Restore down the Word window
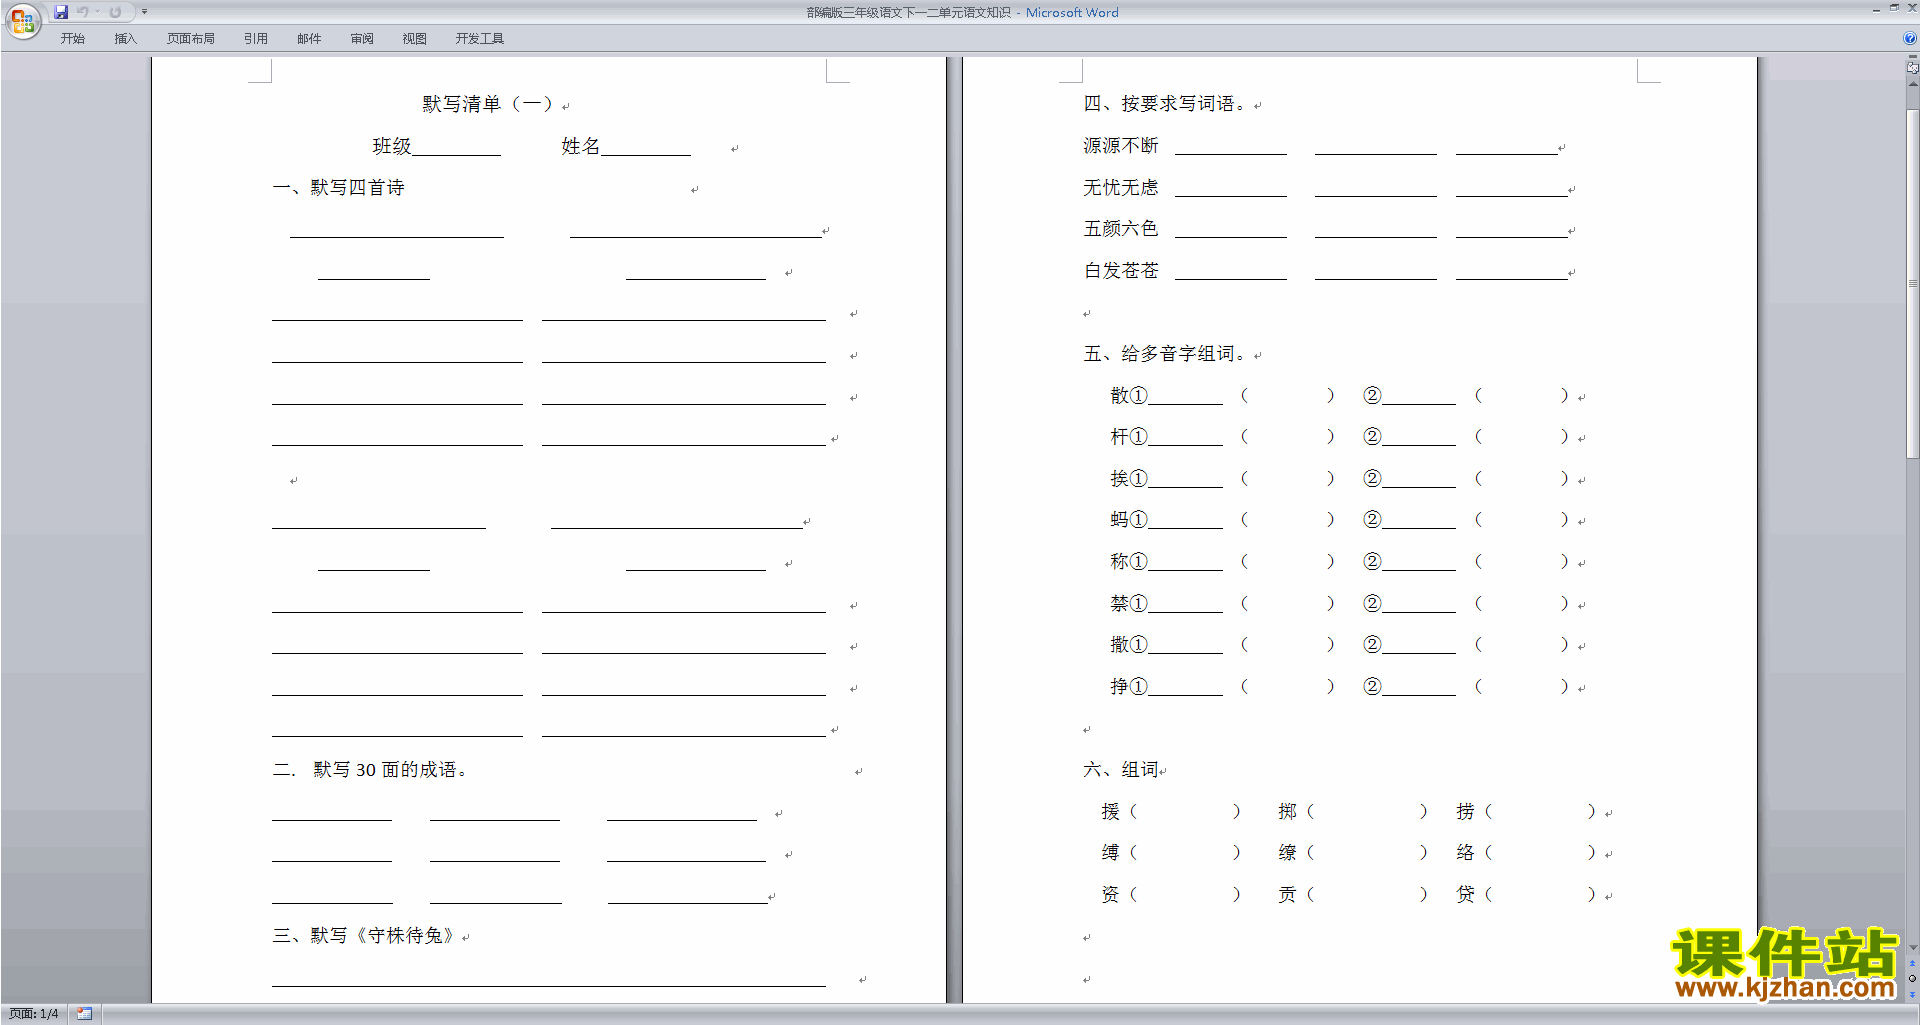Image resolution: width=1920 pixels, height=1025 pixels. (x=1894, y=8)
